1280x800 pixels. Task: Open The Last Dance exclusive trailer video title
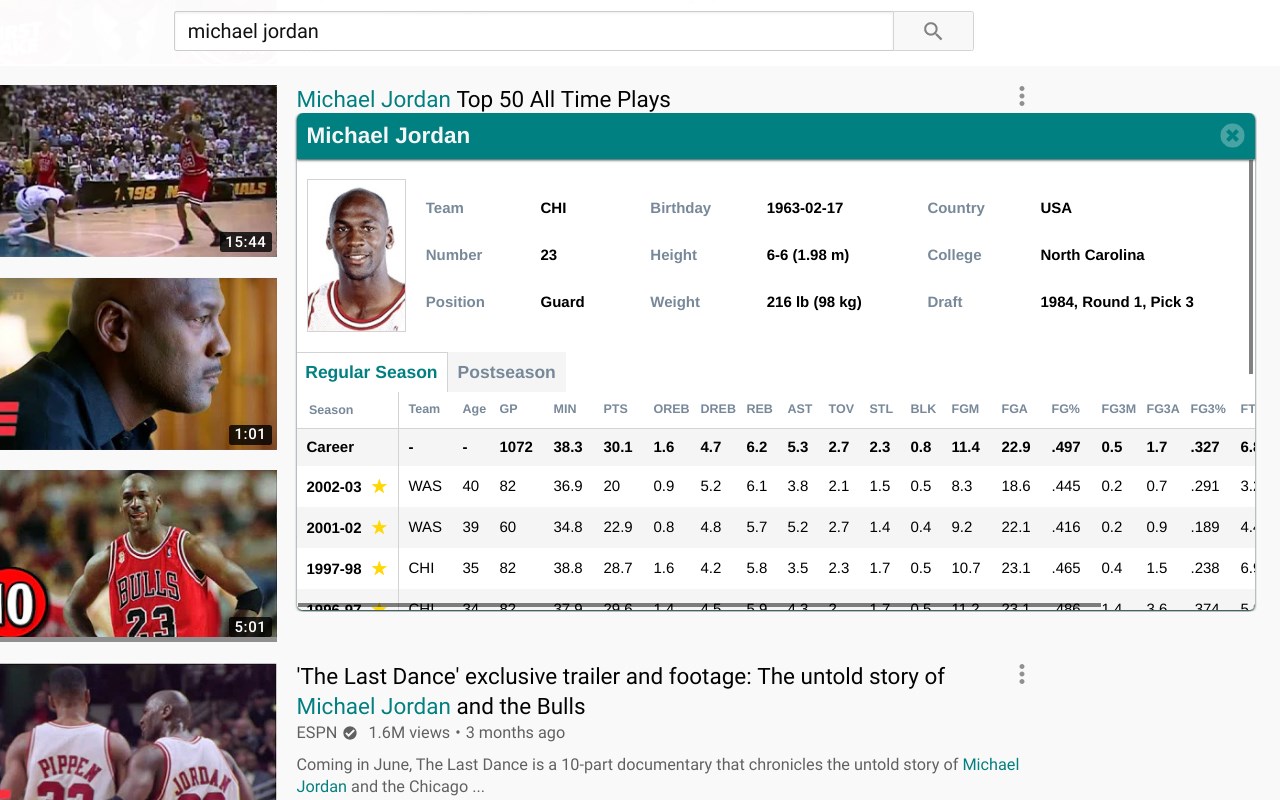(x=620, y=691)
